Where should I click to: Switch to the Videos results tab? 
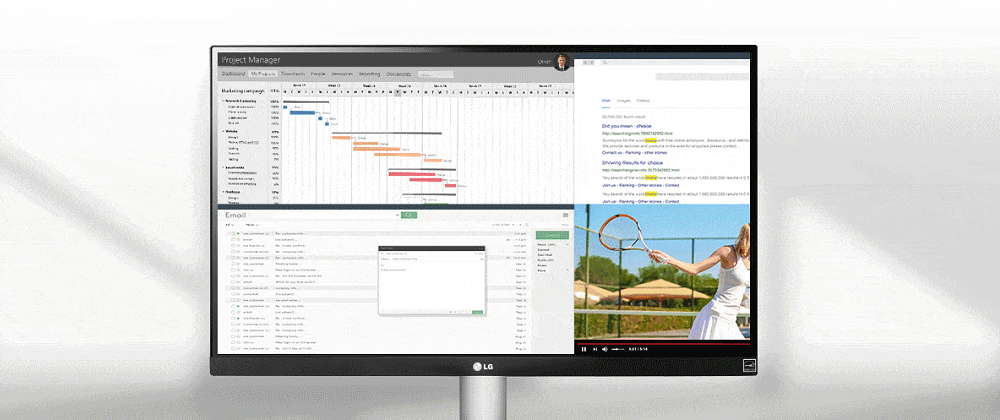[643, 101]
